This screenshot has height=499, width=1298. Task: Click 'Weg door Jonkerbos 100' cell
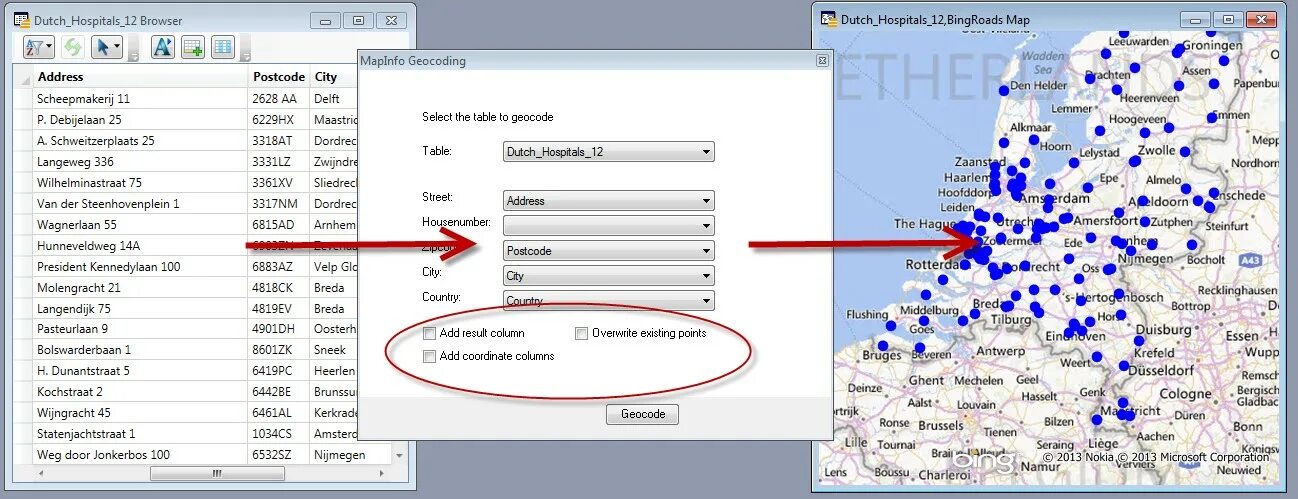[x=140, y=455]
